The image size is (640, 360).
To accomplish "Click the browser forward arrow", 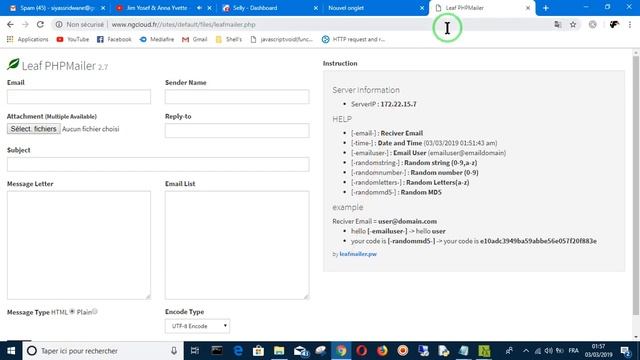I will pyautogui.click(x=25, y=24).
